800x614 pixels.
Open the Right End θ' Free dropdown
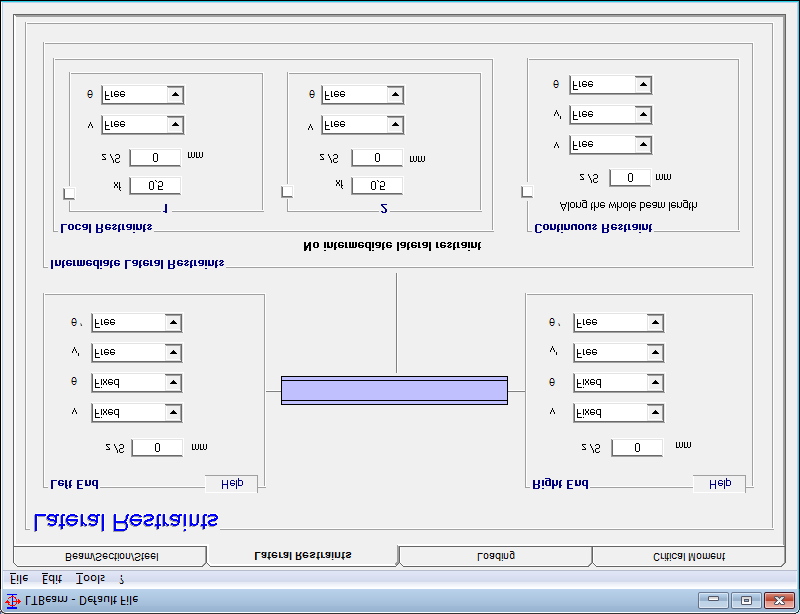tap(619, 323)
